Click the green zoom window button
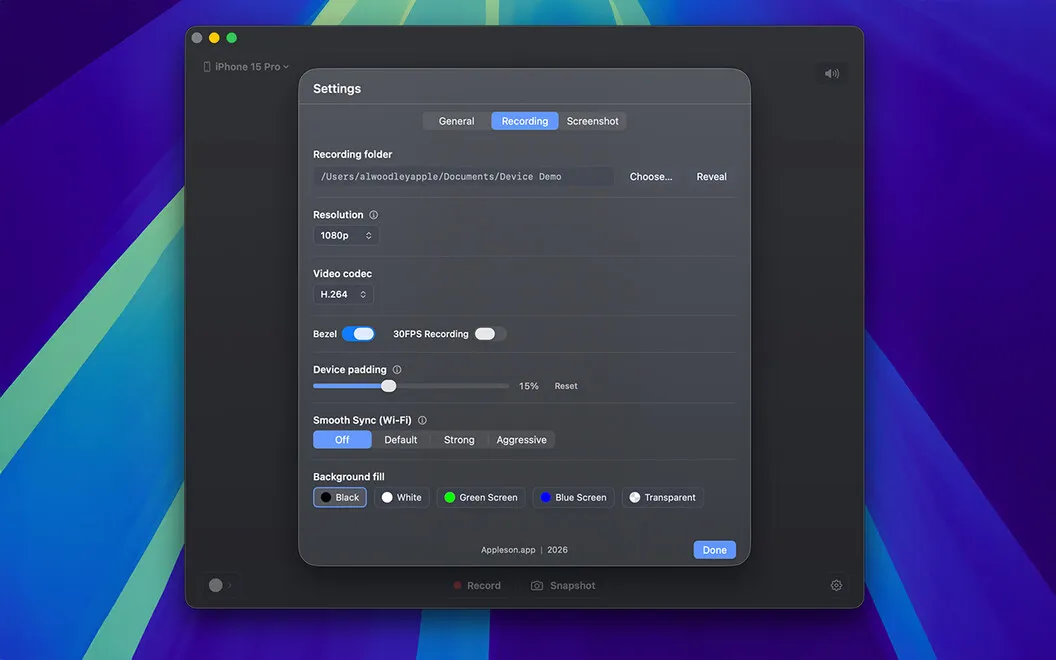This screenshot has height=660, width=1056. (x=232, y=38)
